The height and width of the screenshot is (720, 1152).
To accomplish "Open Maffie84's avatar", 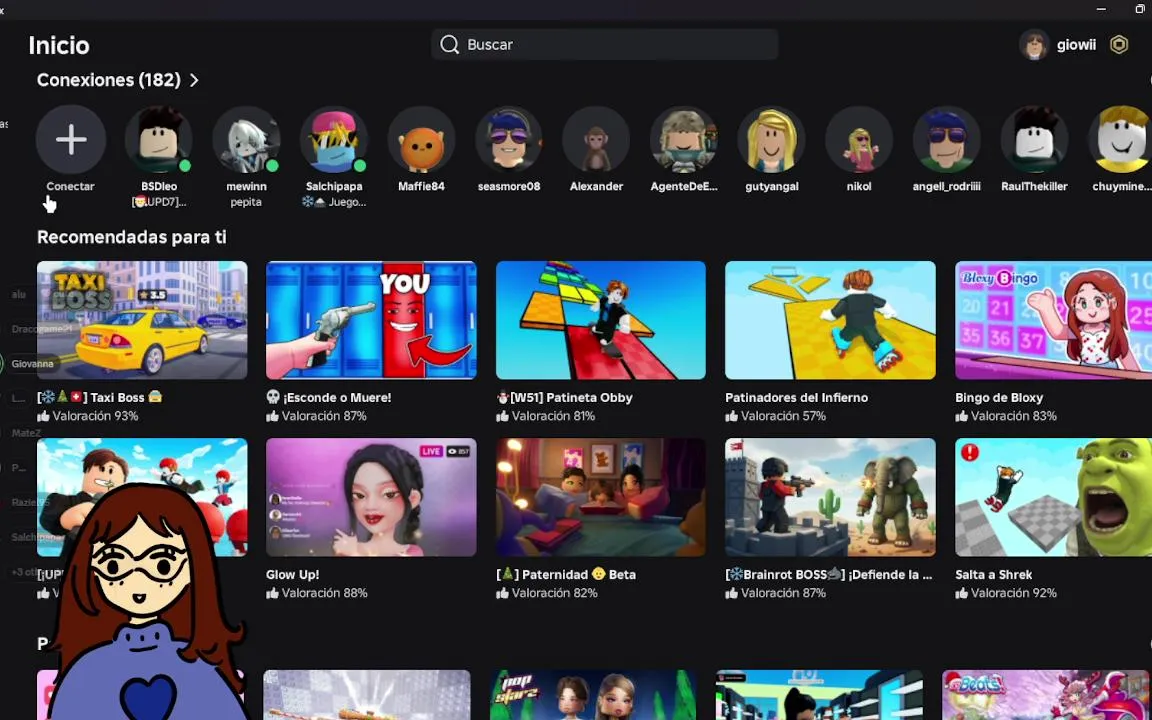I will pos(421,140).
